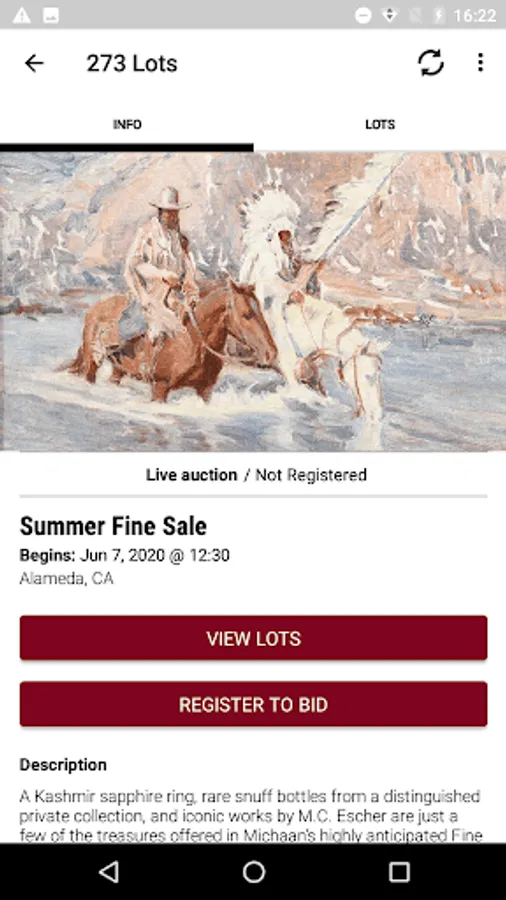The width and height of the screenshot is (506, 900).
Task: Click the VIEW LOTS button
Action: 254,638
